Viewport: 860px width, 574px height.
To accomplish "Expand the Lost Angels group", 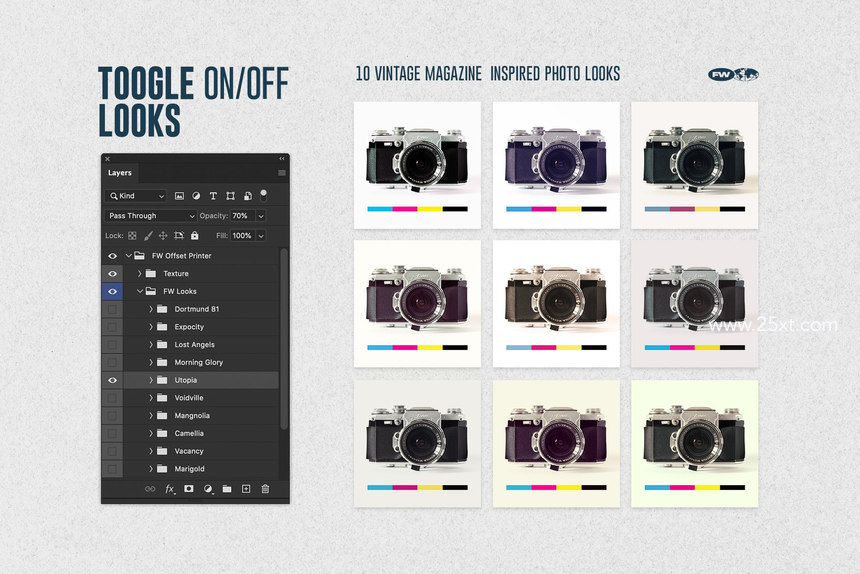I will pyautogui.click(x=151, y=345).
